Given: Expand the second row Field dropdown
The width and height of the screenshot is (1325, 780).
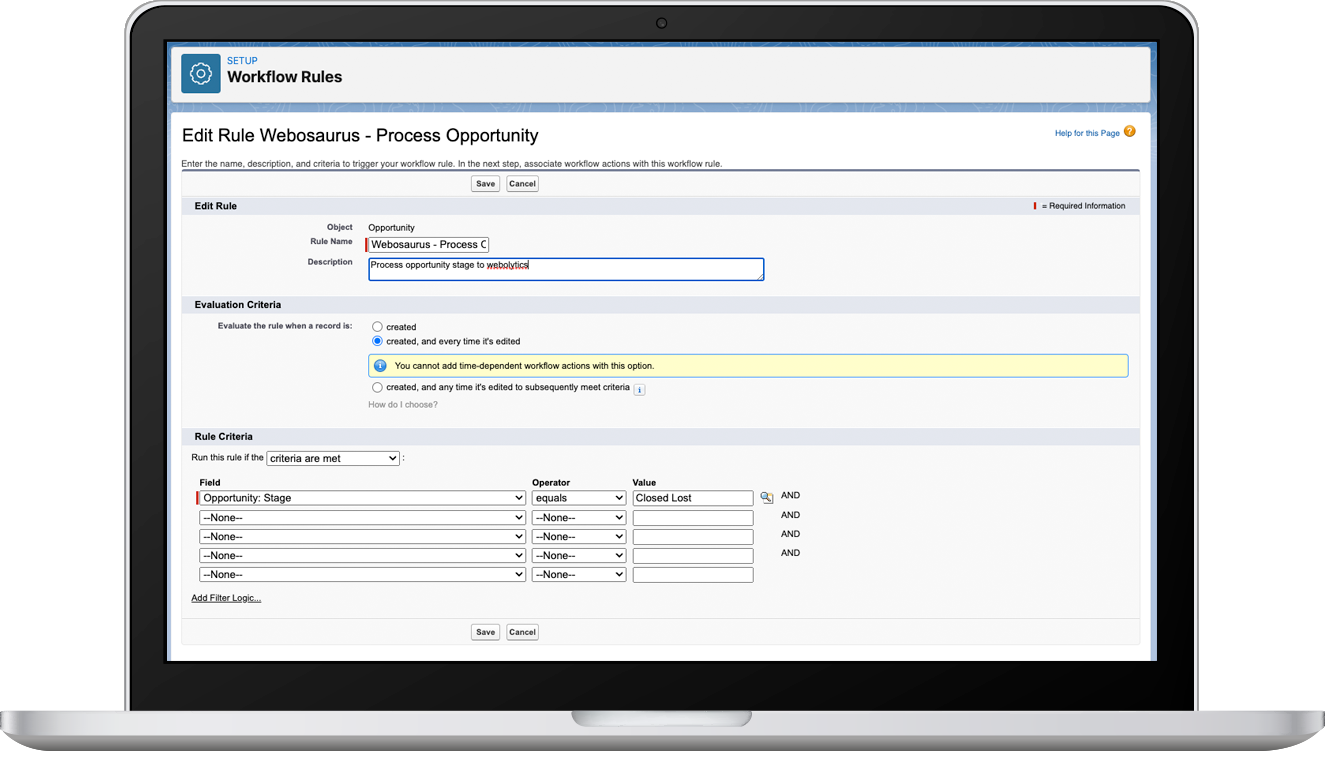Looking at the screenshot, I should click(x=362, y=517).
